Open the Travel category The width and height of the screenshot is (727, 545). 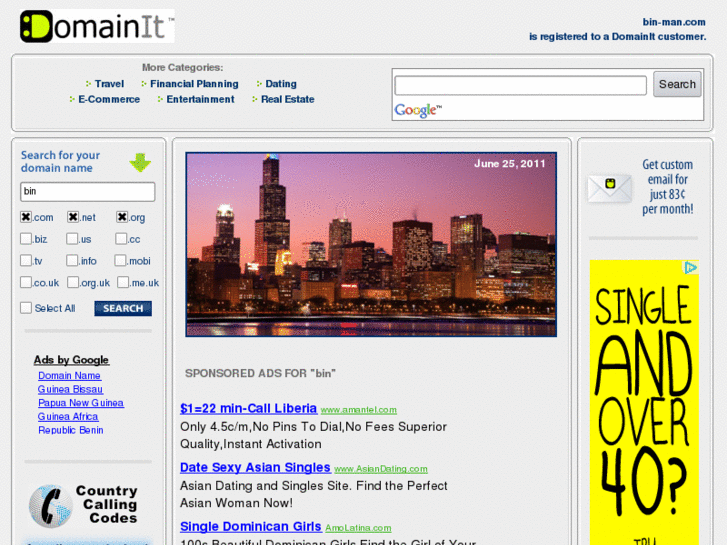[109, 84]
